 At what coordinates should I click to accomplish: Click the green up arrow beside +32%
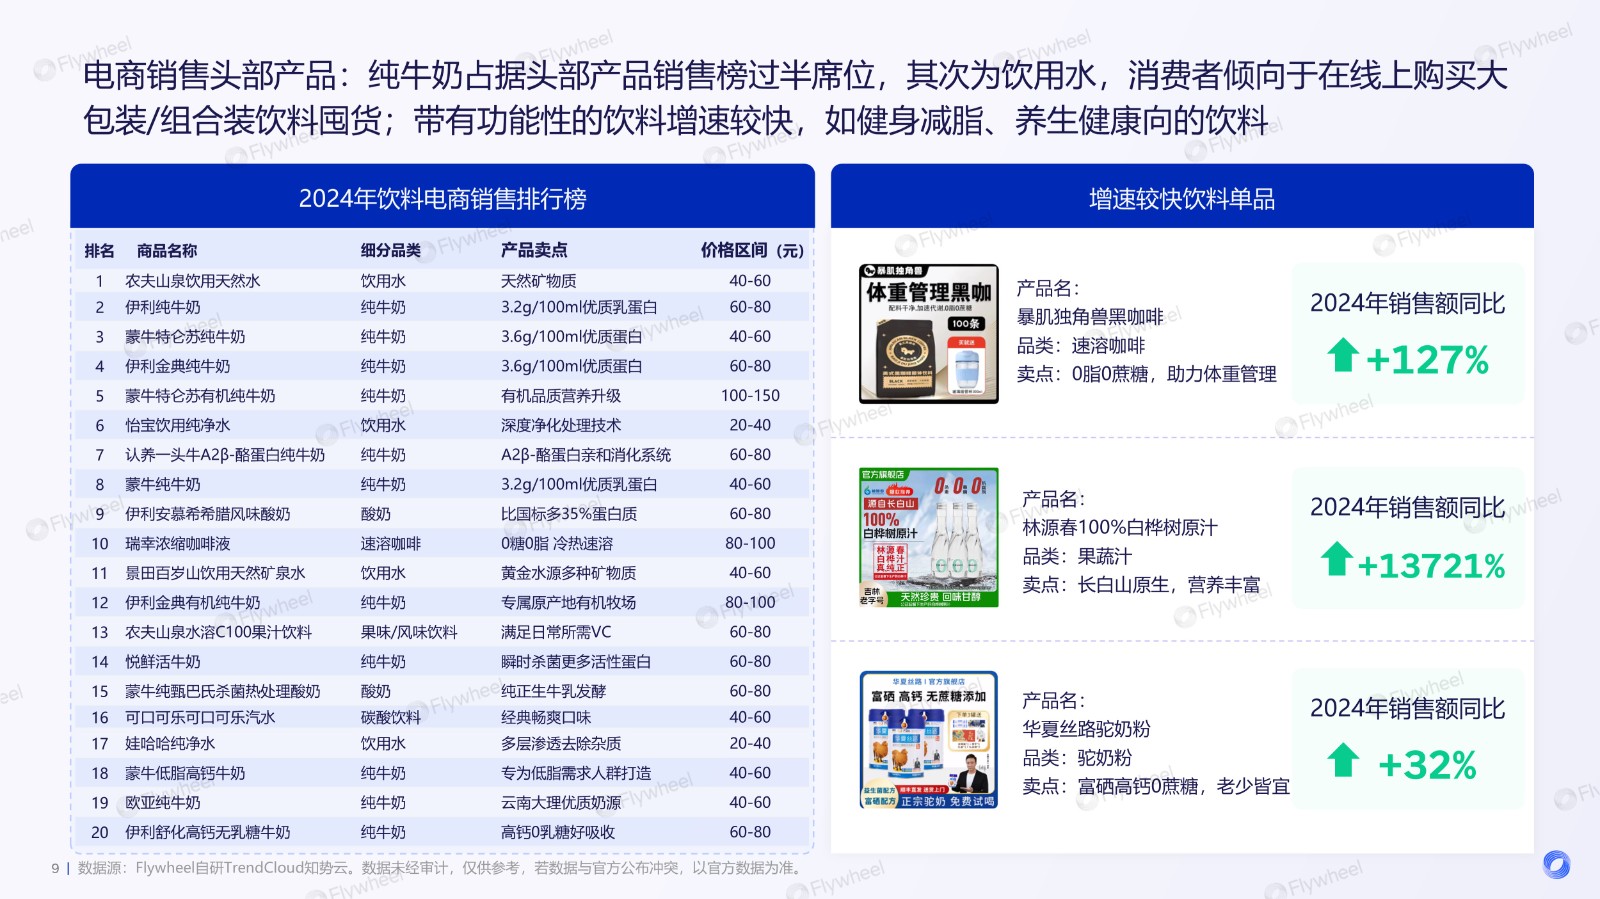pos(1343,760)
